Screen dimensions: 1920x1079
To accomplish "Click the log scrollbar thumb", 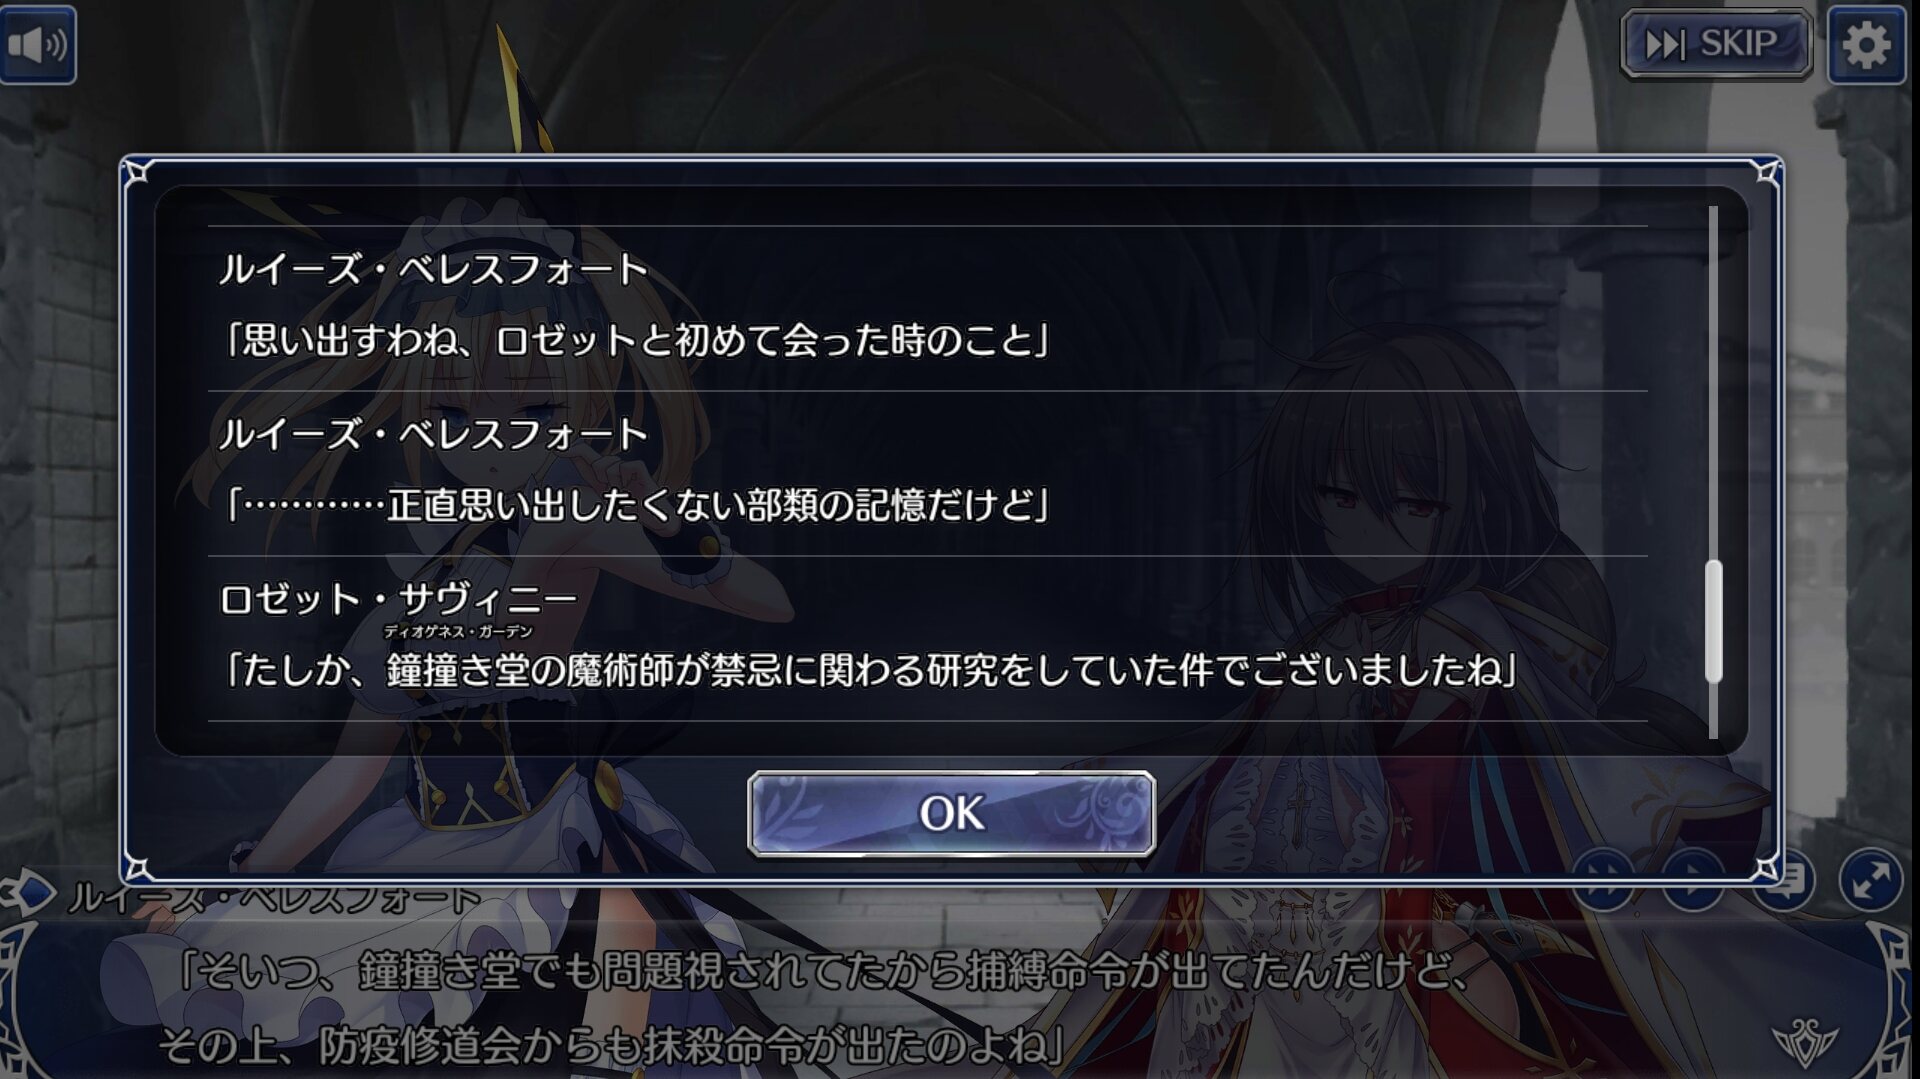I will (1713, 621).
